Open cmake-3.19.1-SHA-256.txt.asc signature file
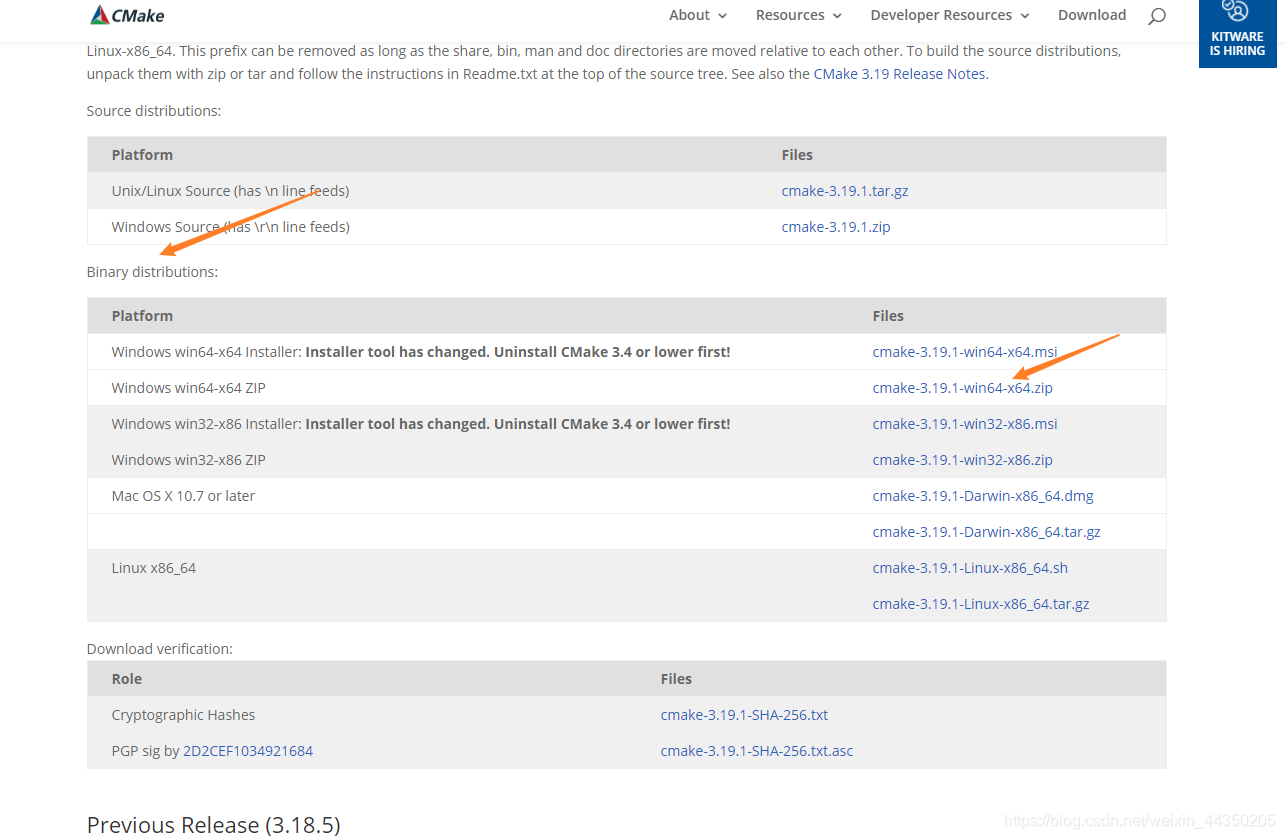1285x839 pixels. pyautogui.click(x=757, y=751)
